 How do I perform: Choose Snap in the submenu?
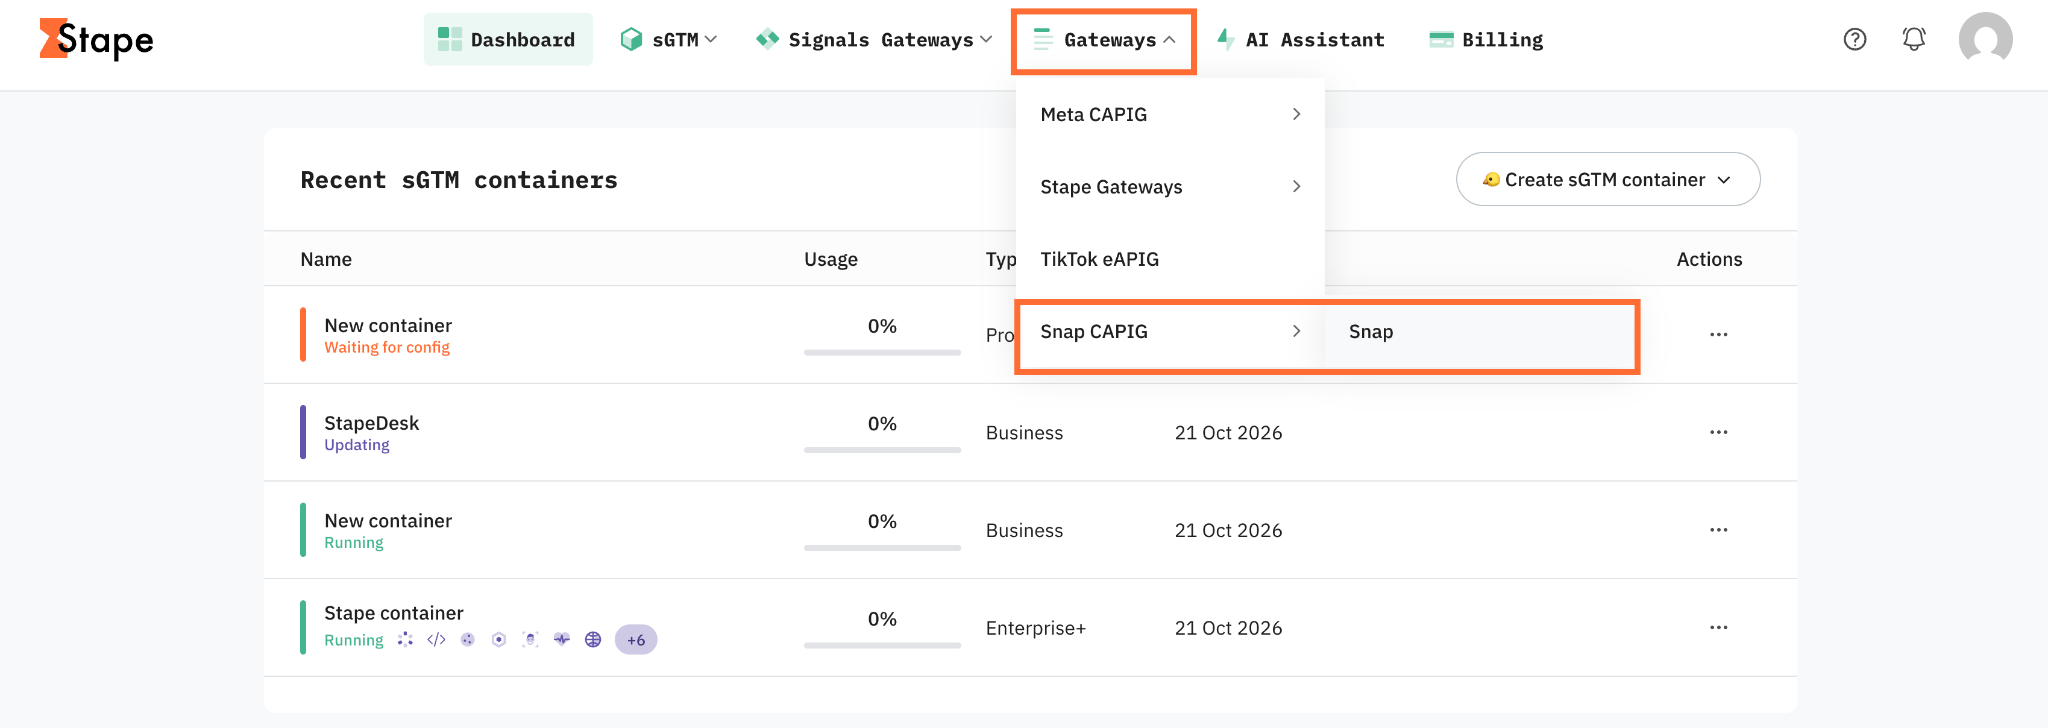(x=1479, y=332)
